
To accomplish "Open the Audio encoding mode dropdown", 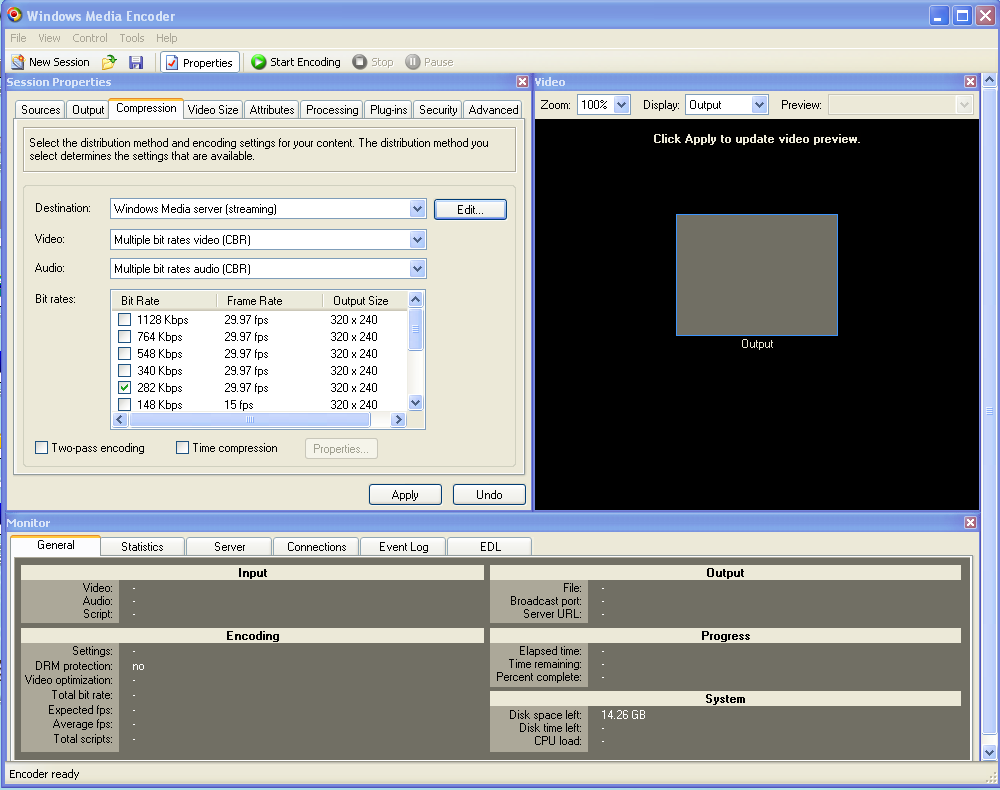I will 417,268.
